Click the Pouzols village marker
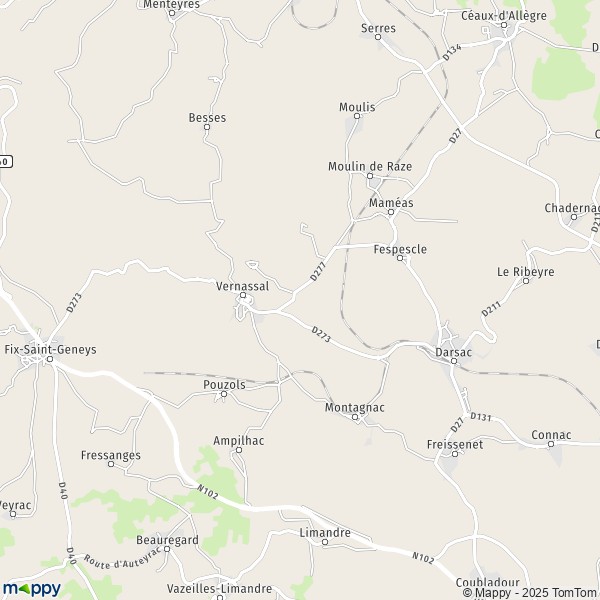This screenshot has height=600, width=600. (224, 394)
